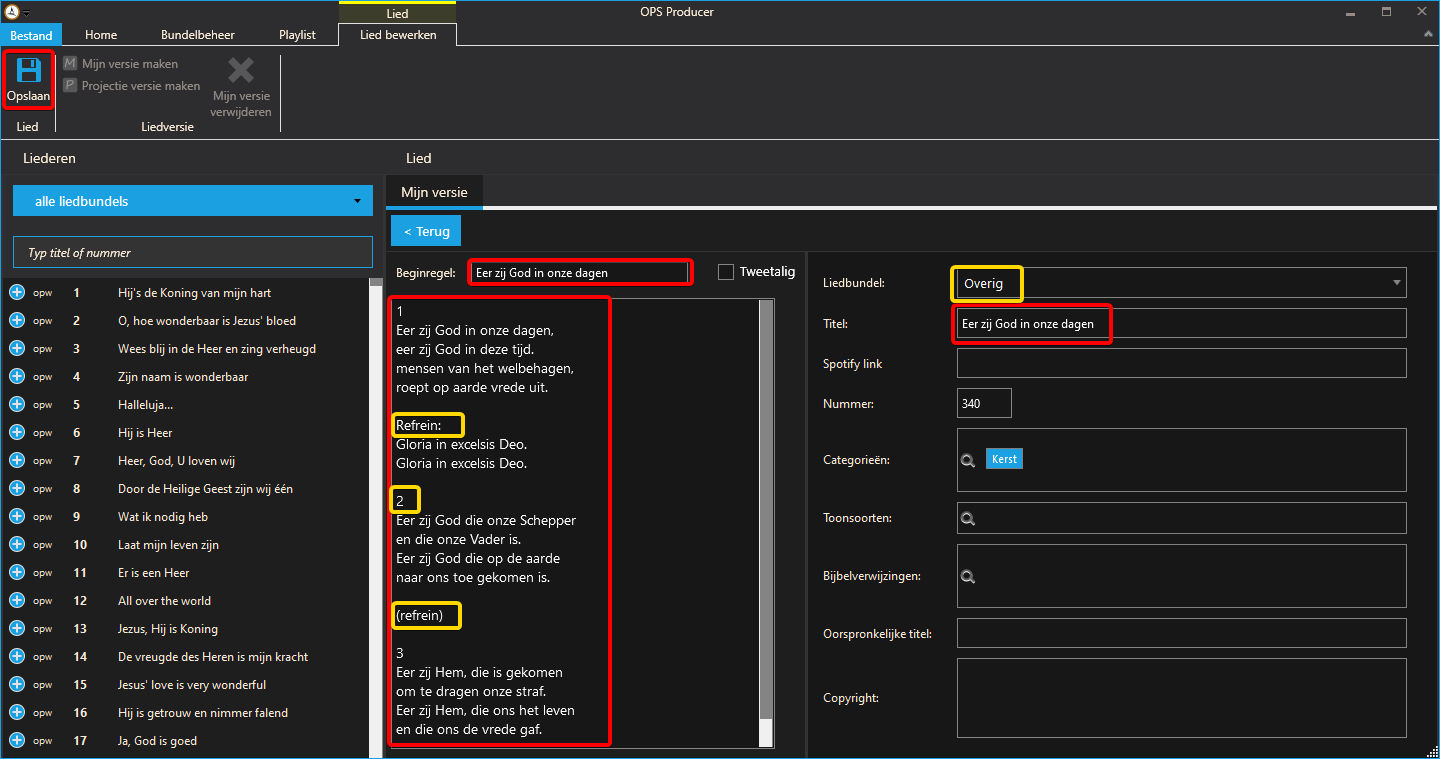Click Projectie versie maken button
The width and height of the screenshot is (1440, 759).
coord(132,86)
